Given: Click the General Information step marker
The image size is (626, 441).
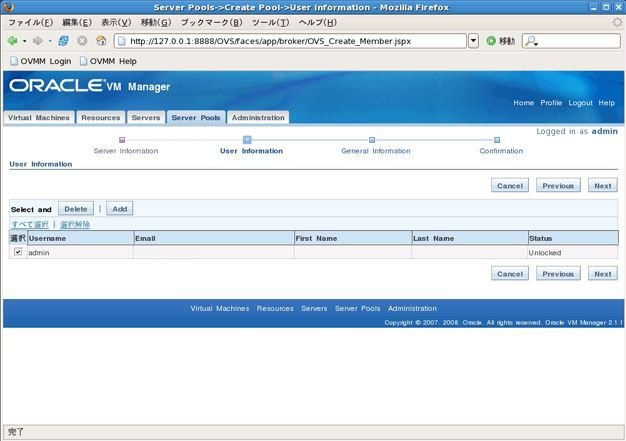Looking at the screenshot, I should tap(372, 140).
